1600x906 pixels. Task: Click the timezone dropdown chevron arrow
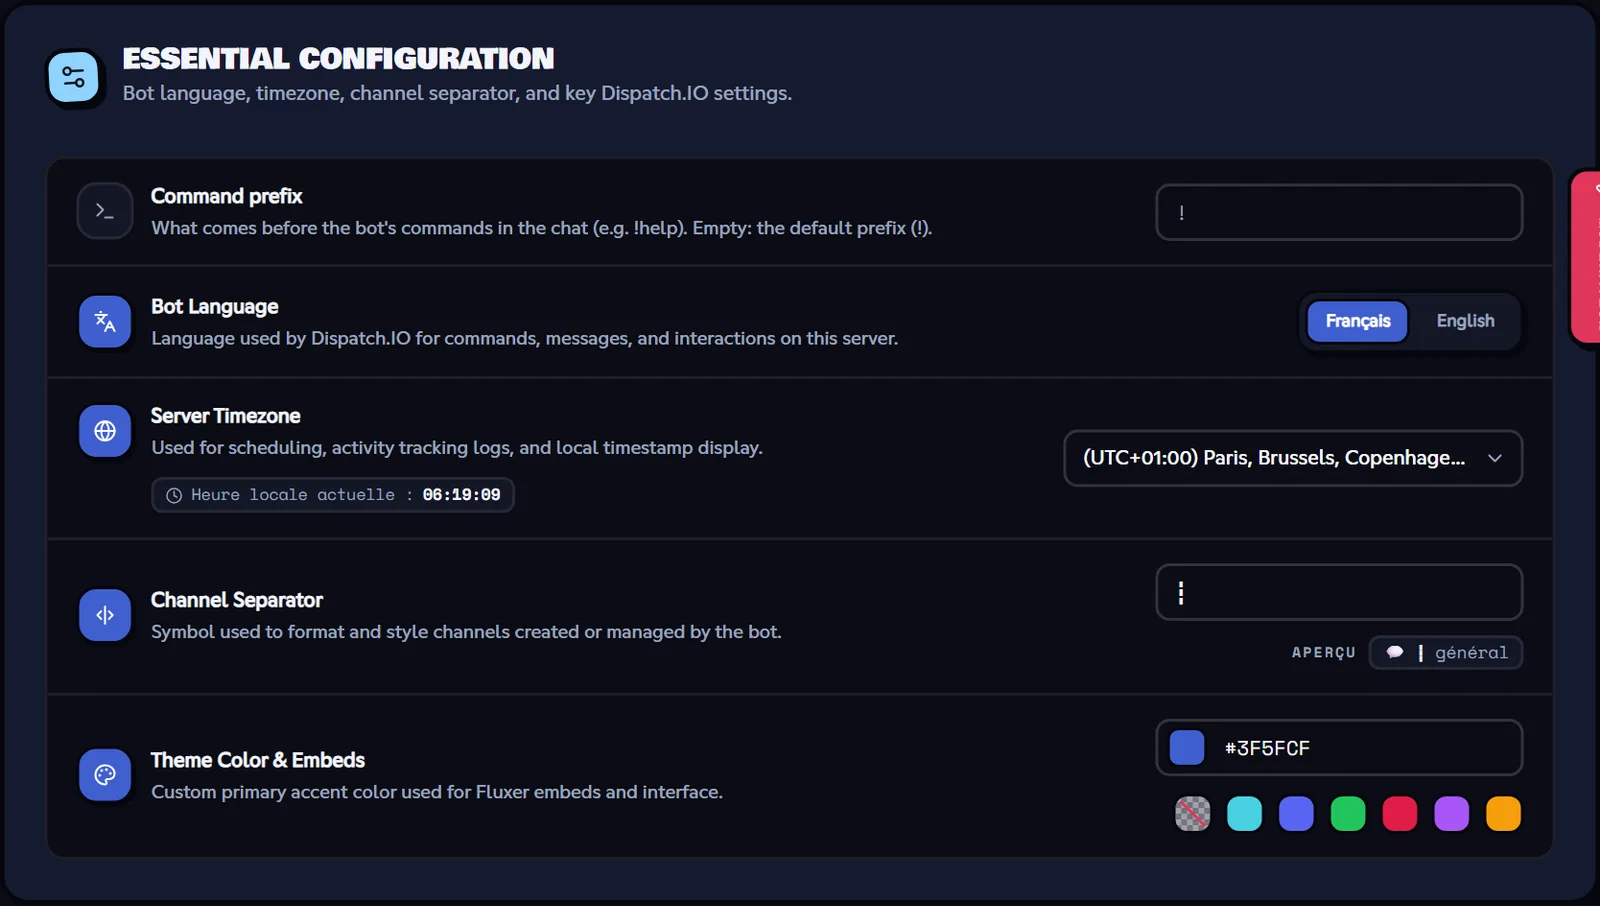[1495, 458]
